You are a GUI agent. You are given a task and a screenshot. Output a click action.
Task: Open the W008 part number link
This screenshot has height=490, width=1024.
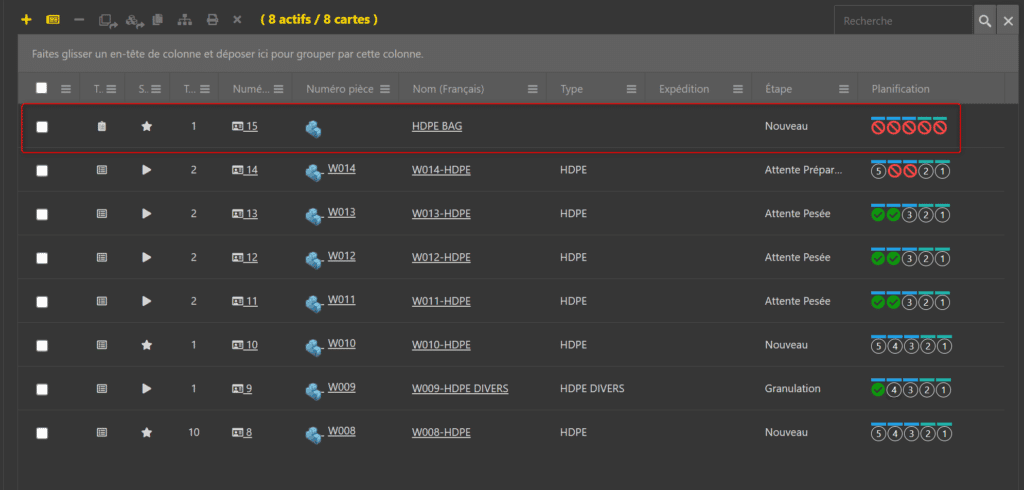coord(341,431)
